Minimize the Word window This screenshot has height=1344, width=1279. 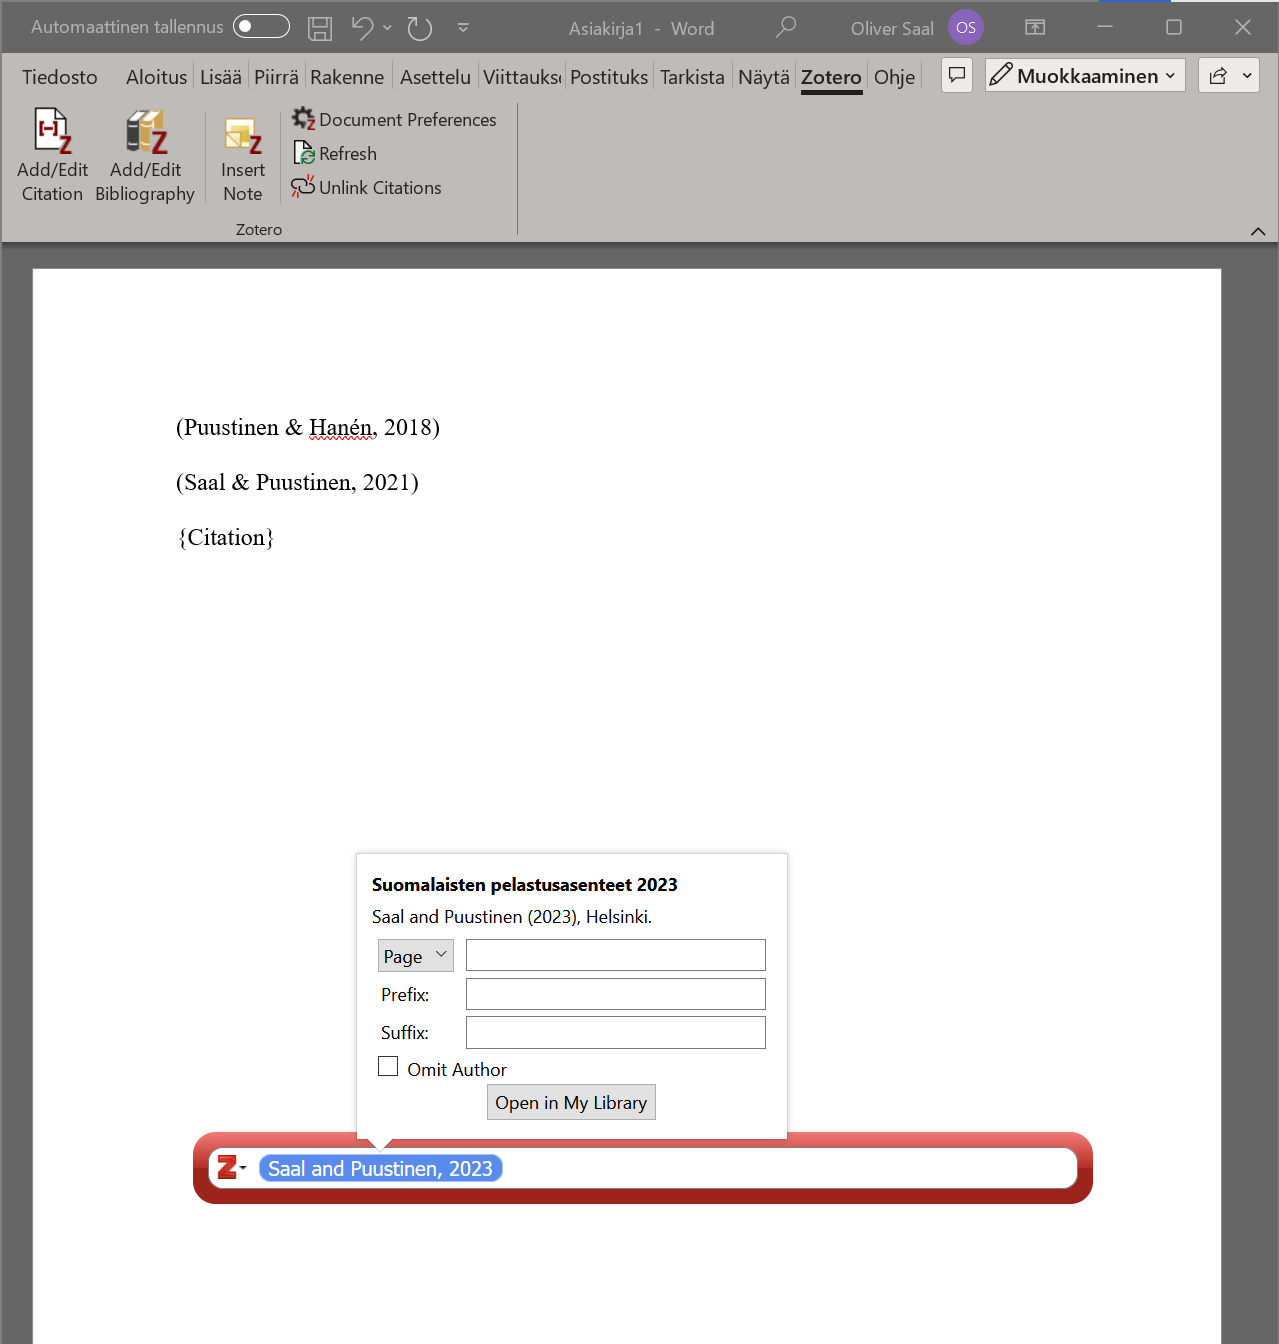click(1105, 27)
